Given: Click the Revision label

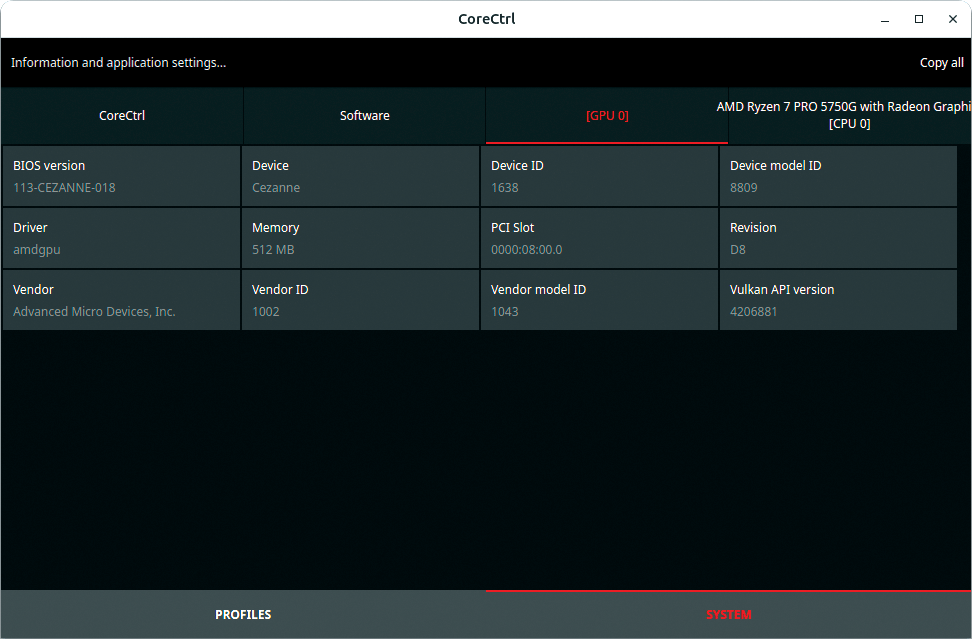Looking at the screenshot, I should pyautogui.click(x=753, y=227).
